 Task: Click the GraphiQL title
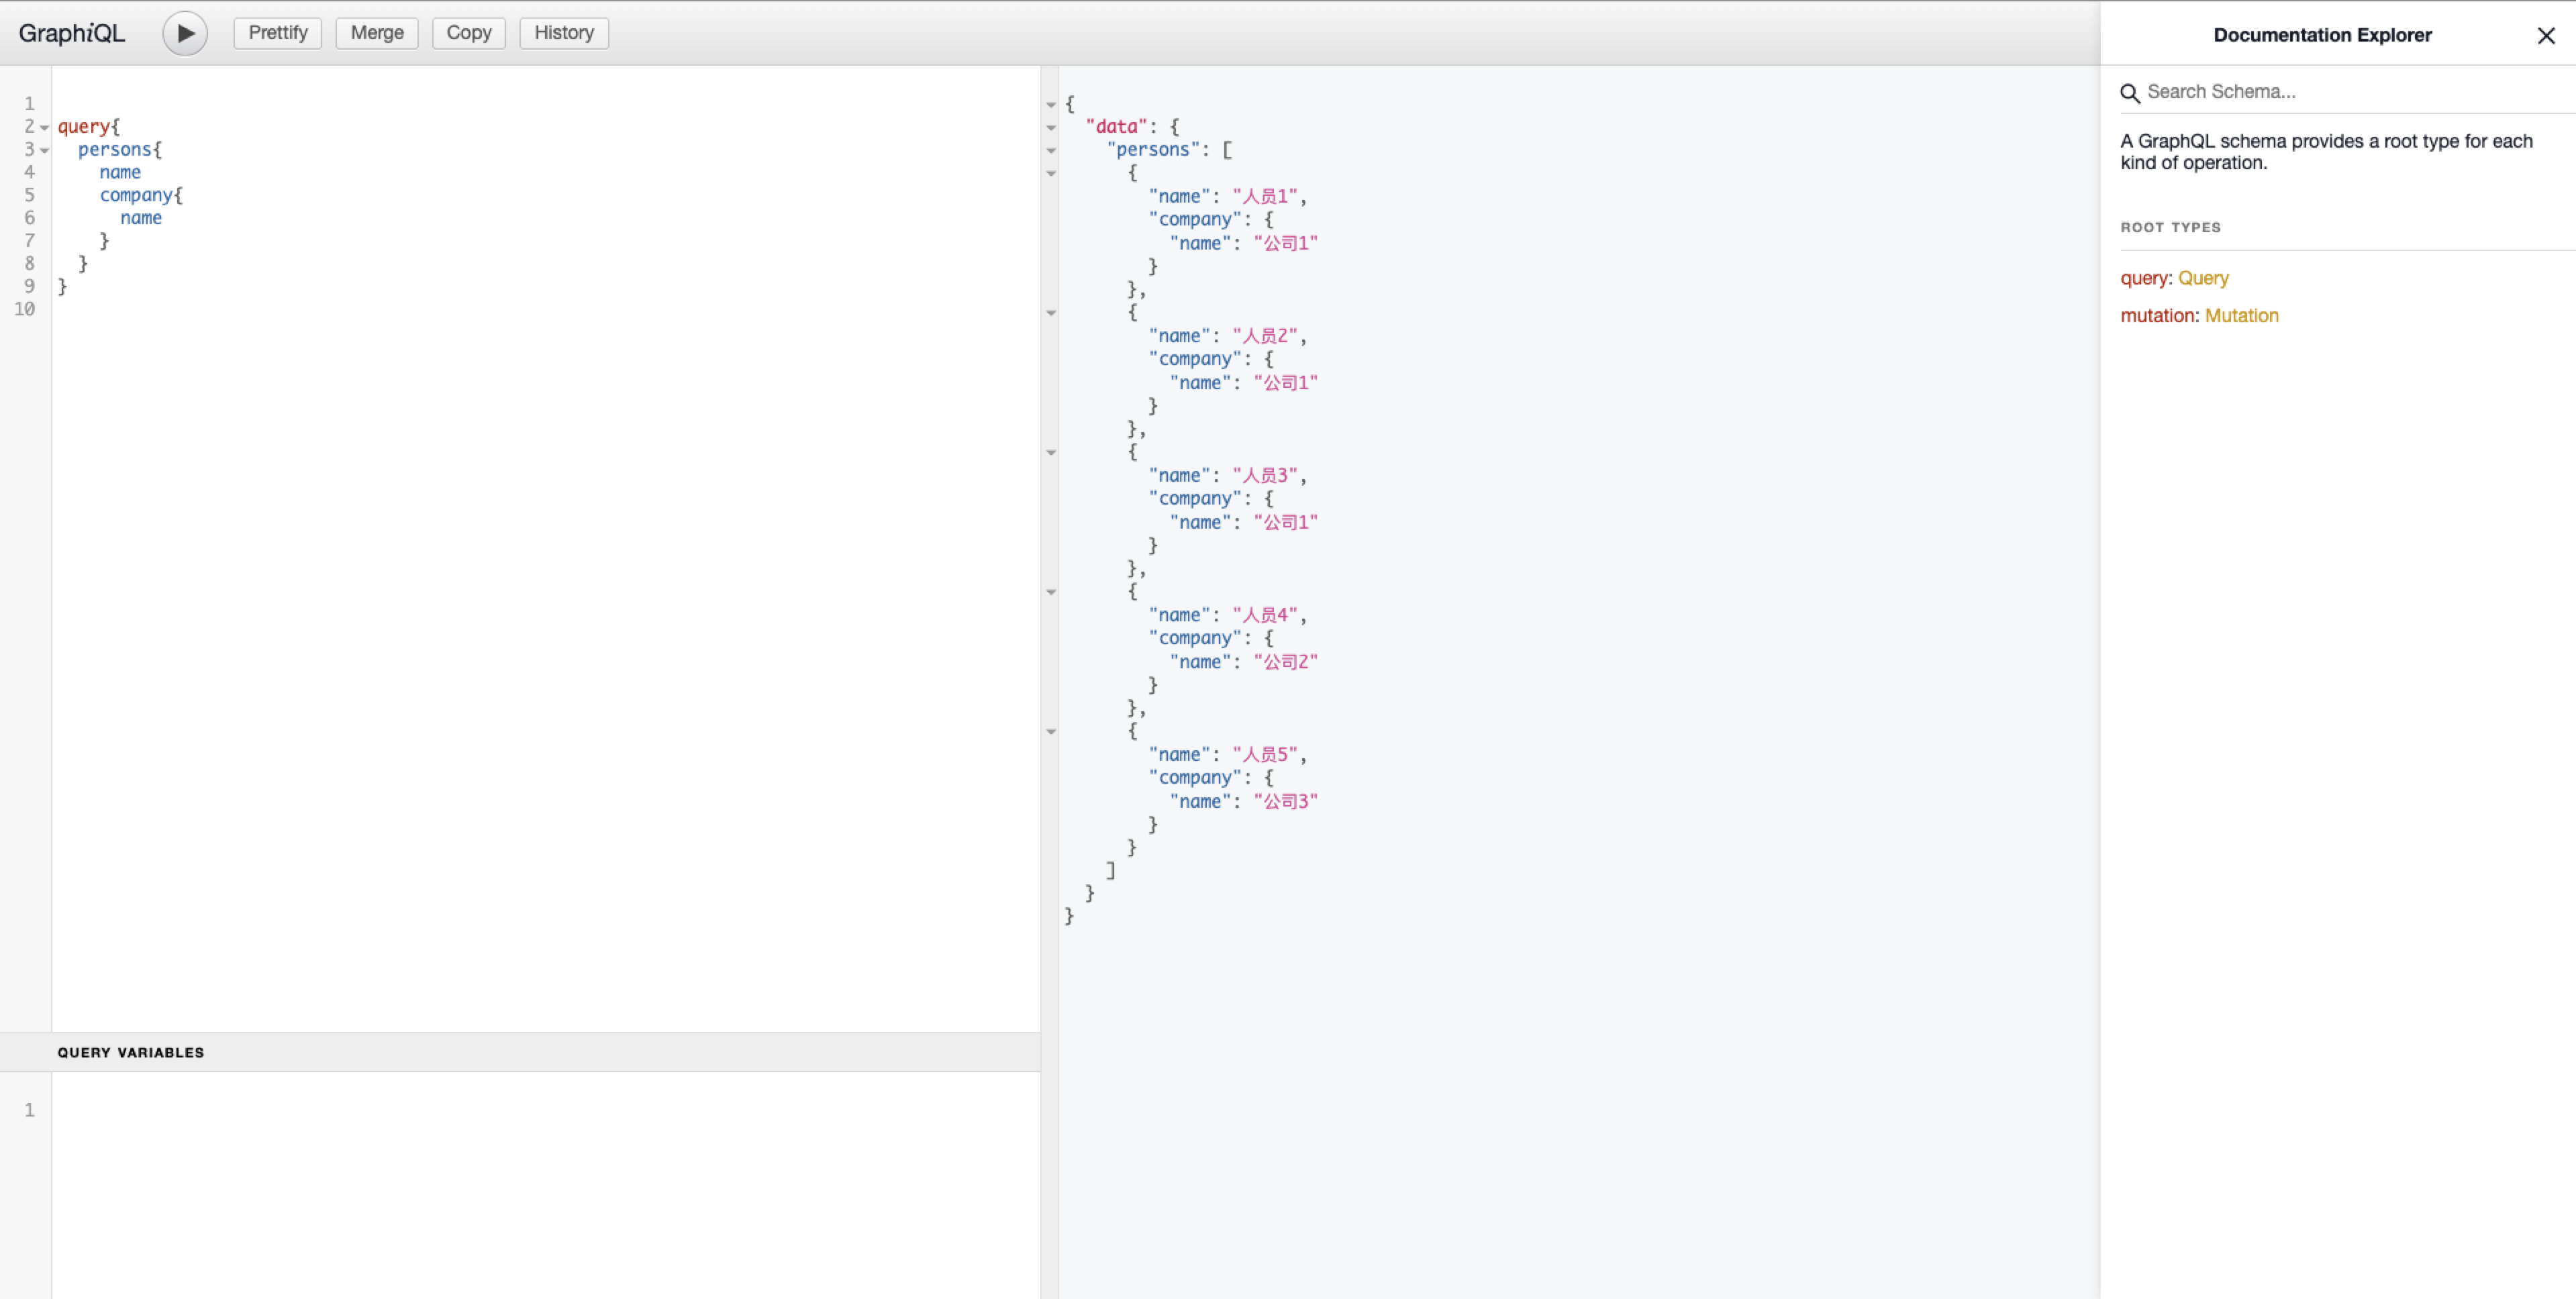[72, 33]
